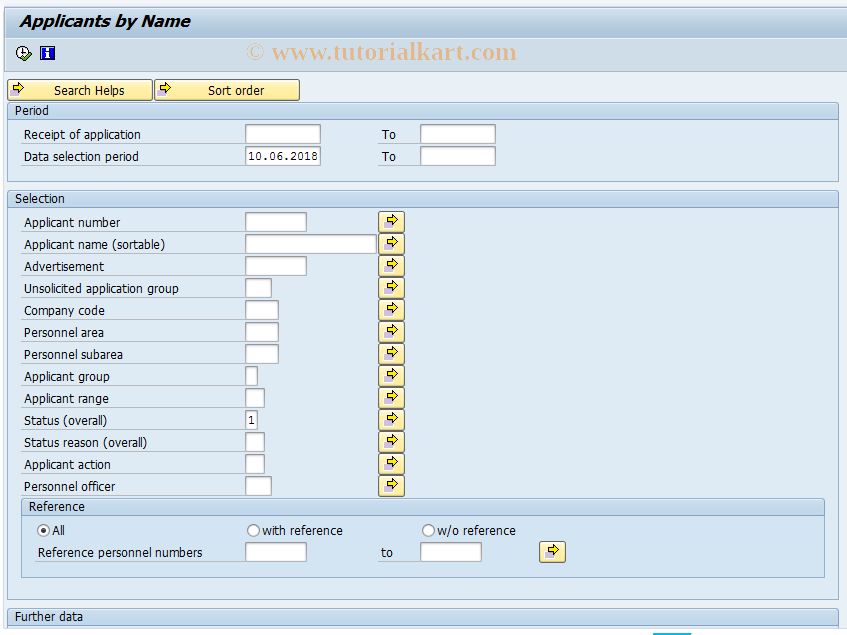The image size is (847, 635).
Task: Open multiple selection for Unsolicited application group
Action: click(x=392, y=287)
